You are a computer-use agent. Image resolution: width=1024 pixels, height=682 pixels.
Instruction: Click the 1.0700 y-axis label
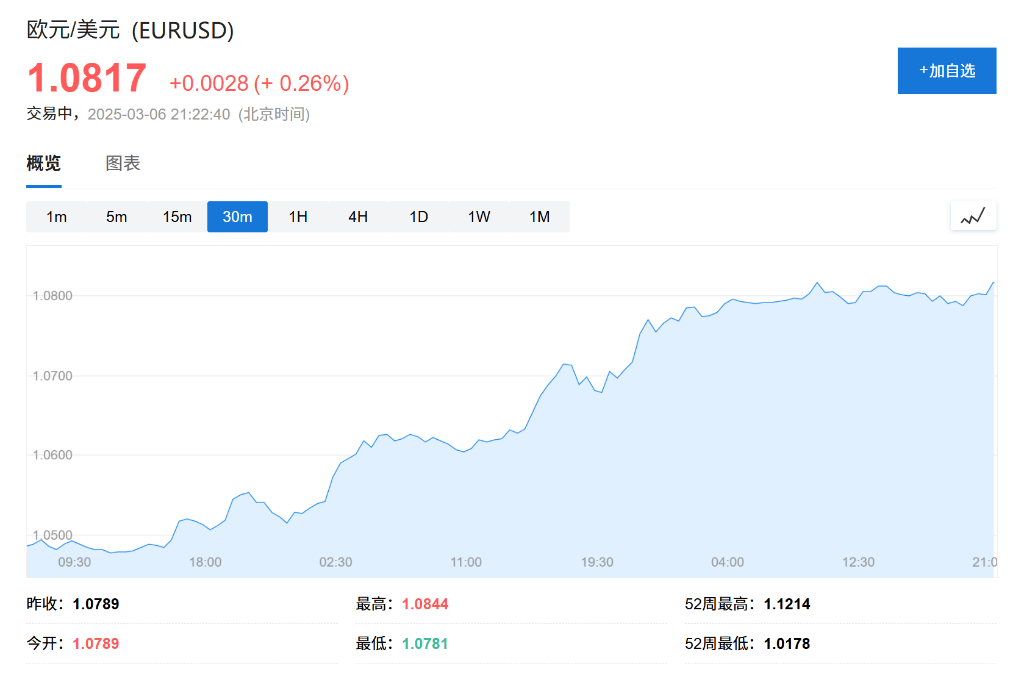(52, 376)
